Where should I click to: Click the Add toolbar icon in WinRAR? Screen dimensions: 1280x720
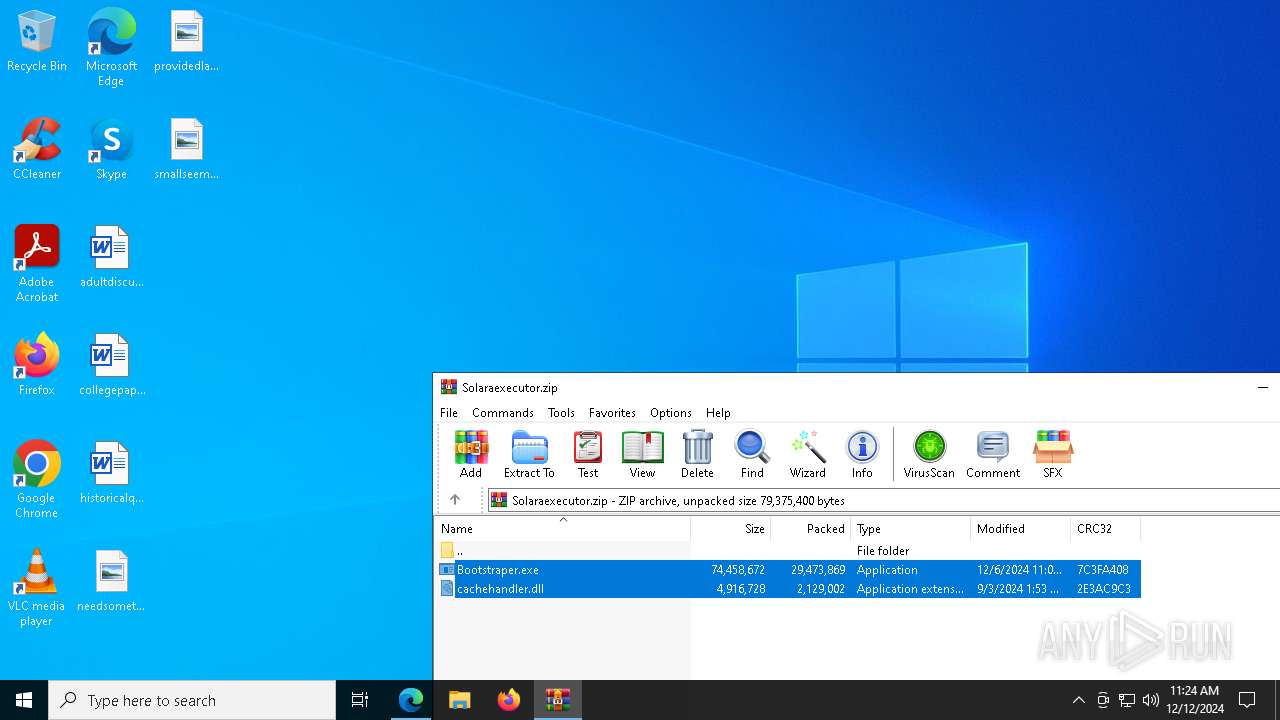pos(471,455)
